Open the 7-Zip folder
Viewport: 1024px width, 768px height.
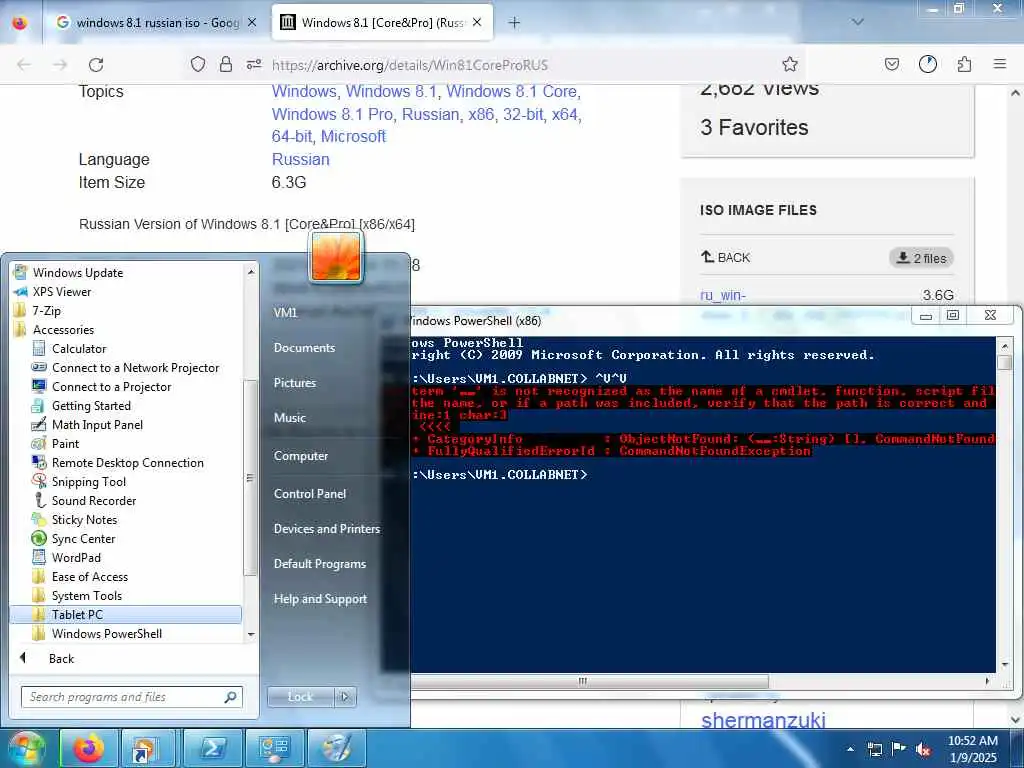coord(46,310)
